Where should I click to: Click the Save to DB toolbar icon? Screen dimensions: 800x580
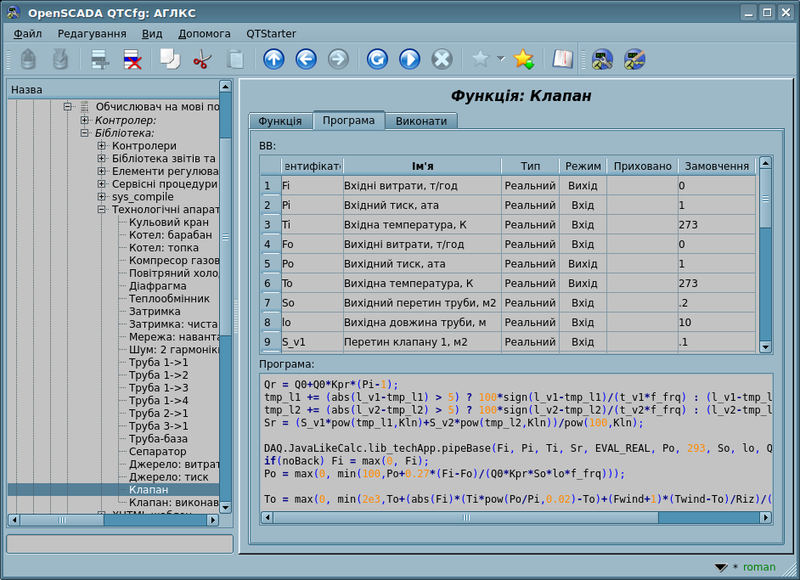(60, 59)
